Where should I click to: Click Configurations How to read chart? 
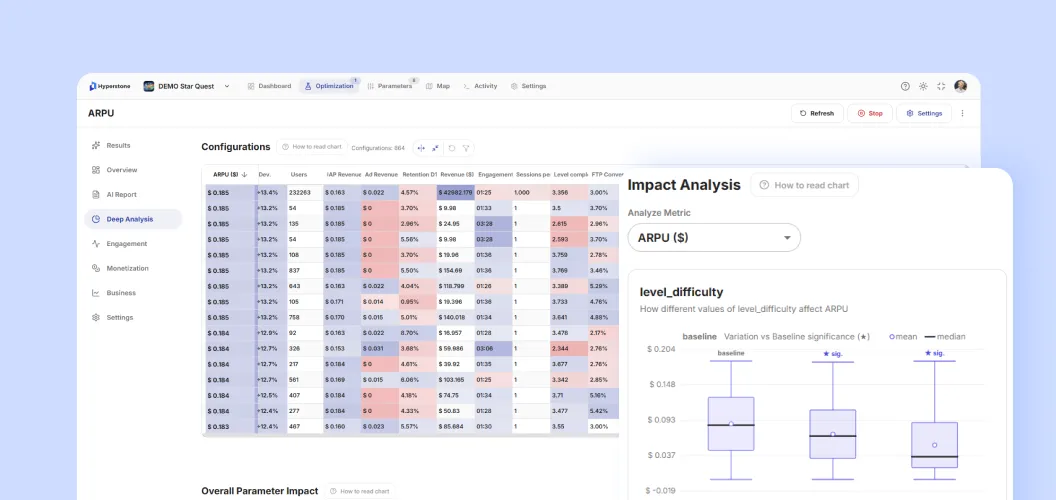pyautogui.click(x=312, y=147)
